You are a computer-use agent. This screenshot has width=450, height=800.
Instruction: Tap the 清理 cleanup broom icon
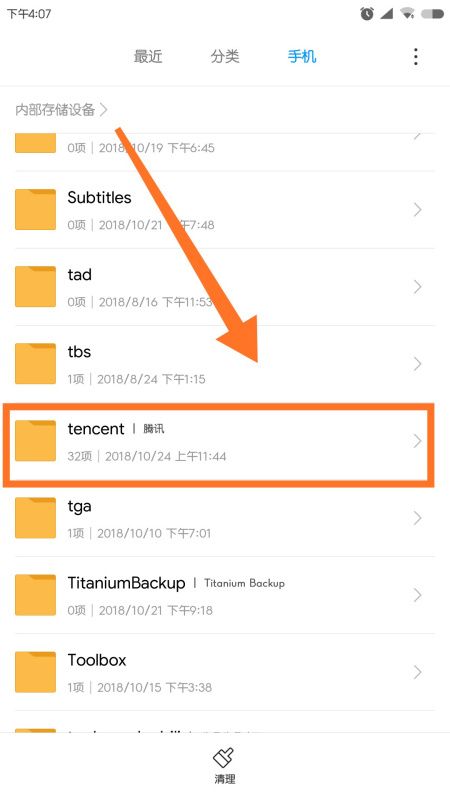click(x=223, y=757)
